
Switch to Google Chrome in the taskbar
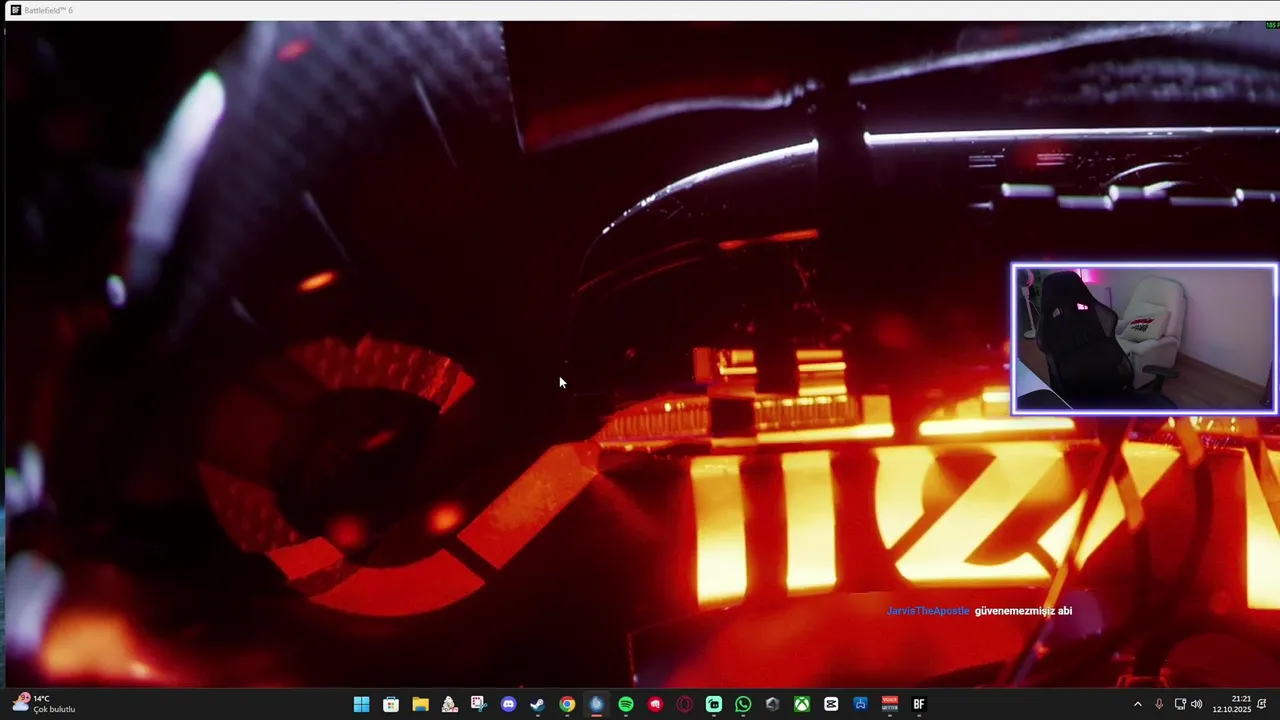point(567,704)
